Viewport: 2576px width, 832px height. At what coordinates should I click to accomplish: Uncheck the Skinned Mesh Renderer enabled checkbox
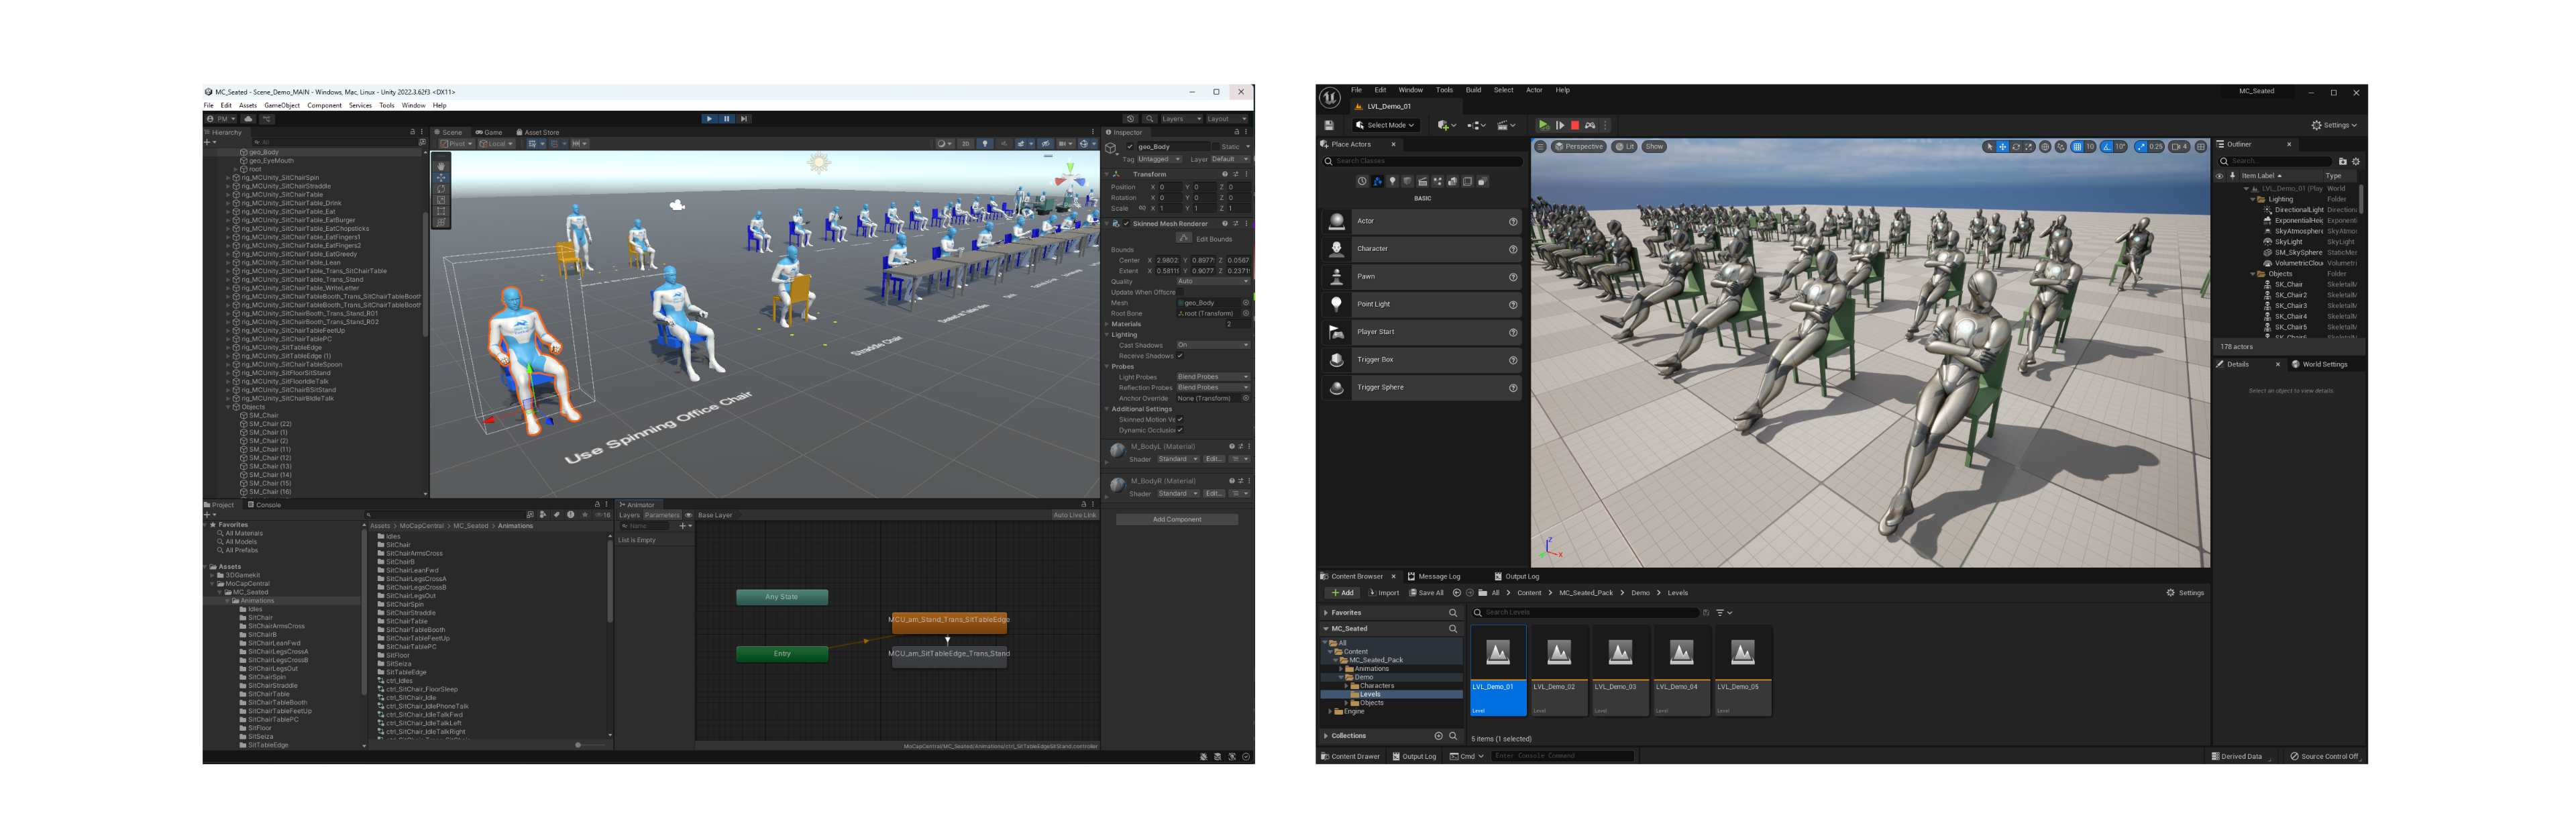point(1126,224)
